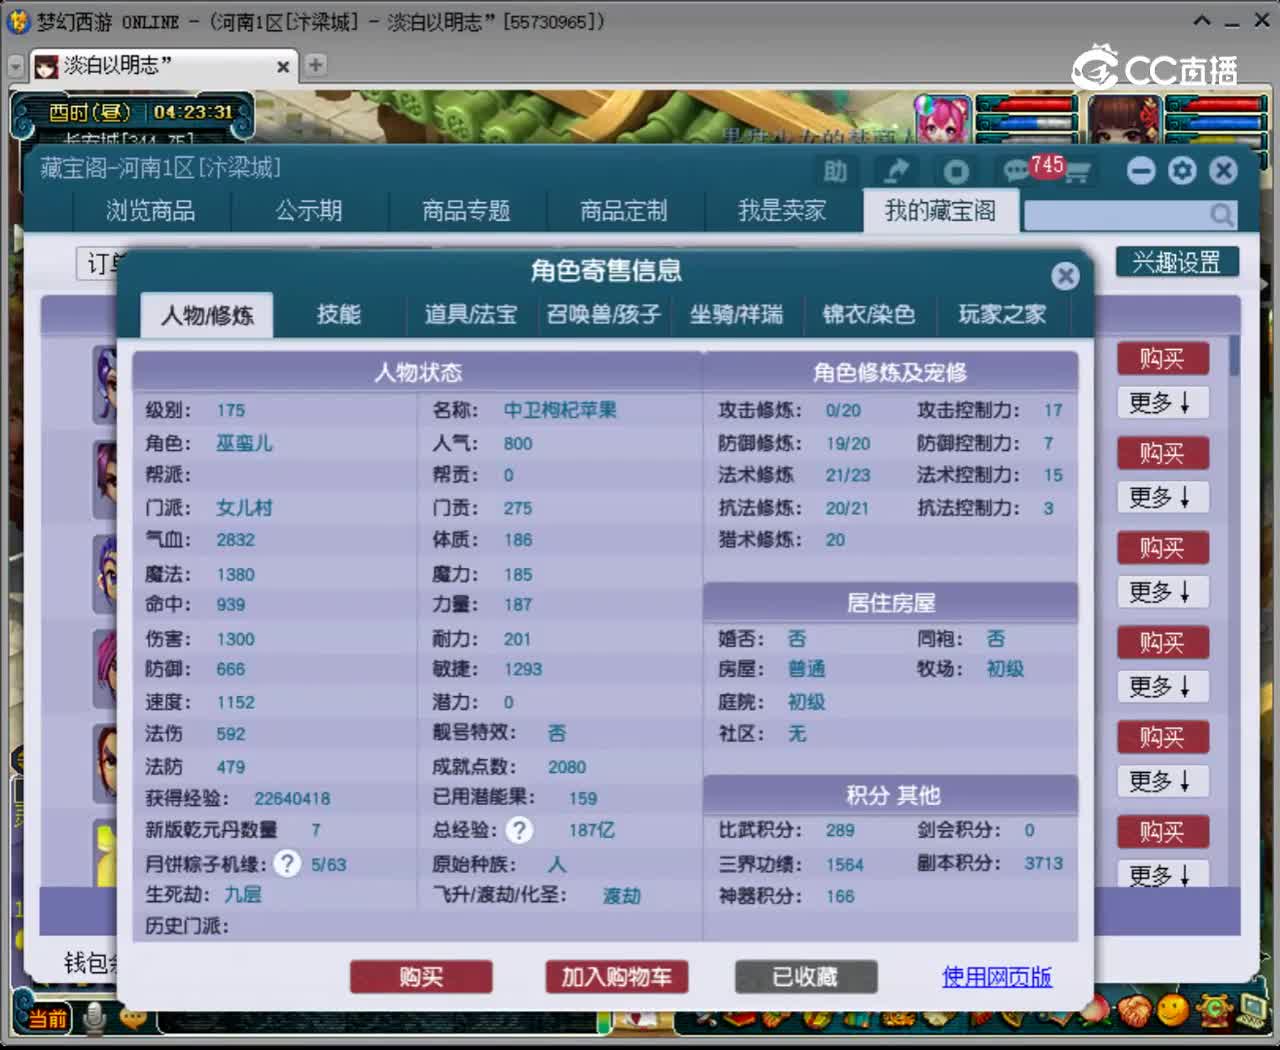Click the 助 helper icon in header
1280x1050 pixels.
pos(835,171)
